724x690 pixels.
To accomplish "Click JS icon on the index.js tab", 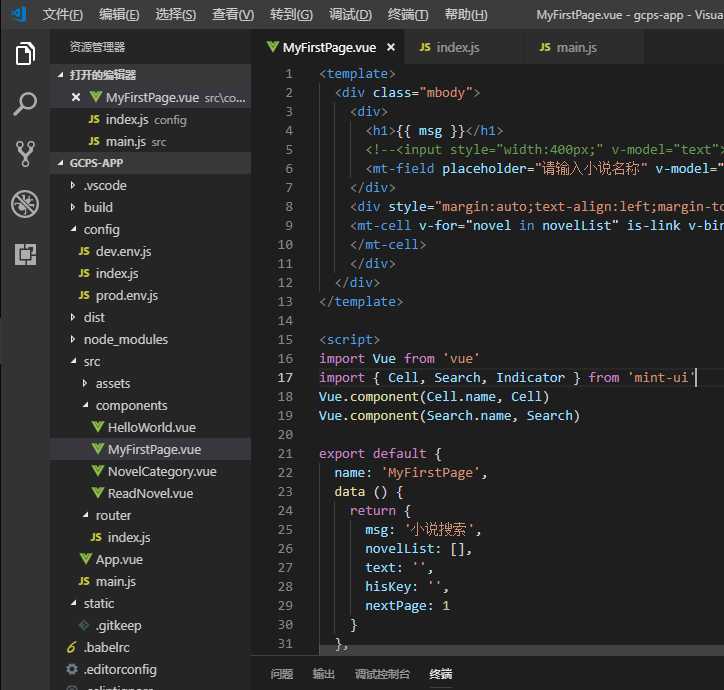I will click(x=425, y=47).
